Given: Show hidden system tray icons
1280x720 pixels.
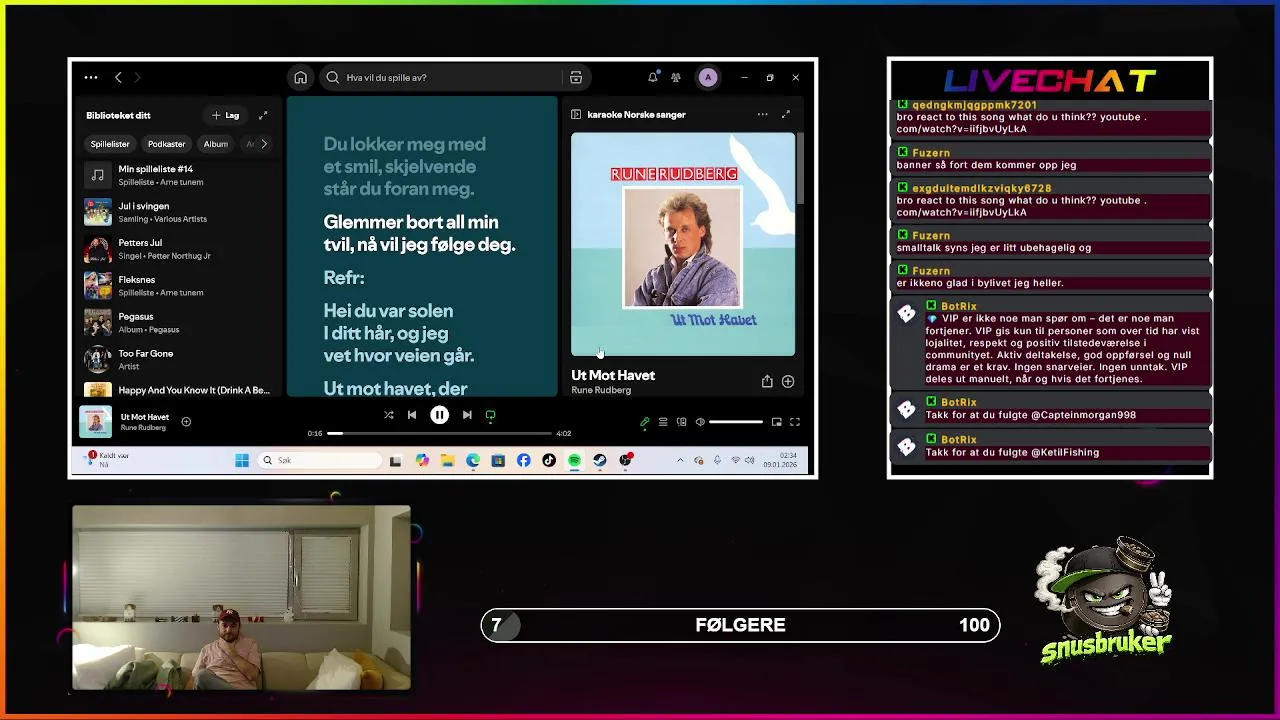Looking at the screenshot, I should click(680, 461).
